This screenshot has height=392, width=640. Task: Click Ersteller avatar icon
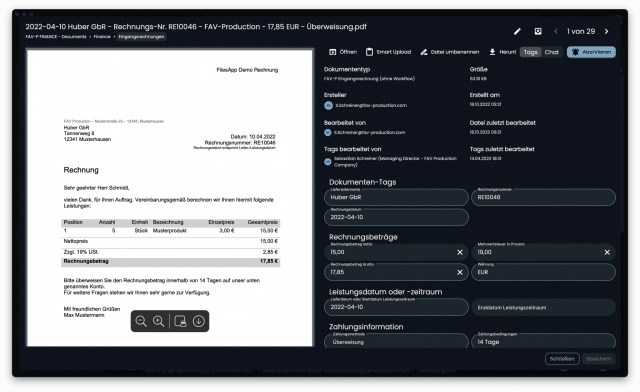(x=328, y=105)
